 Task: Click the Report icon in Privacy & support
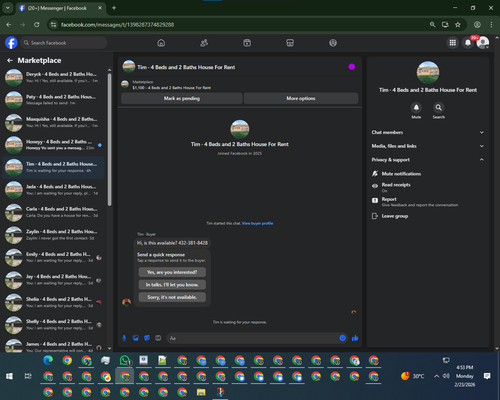point(375,200)
